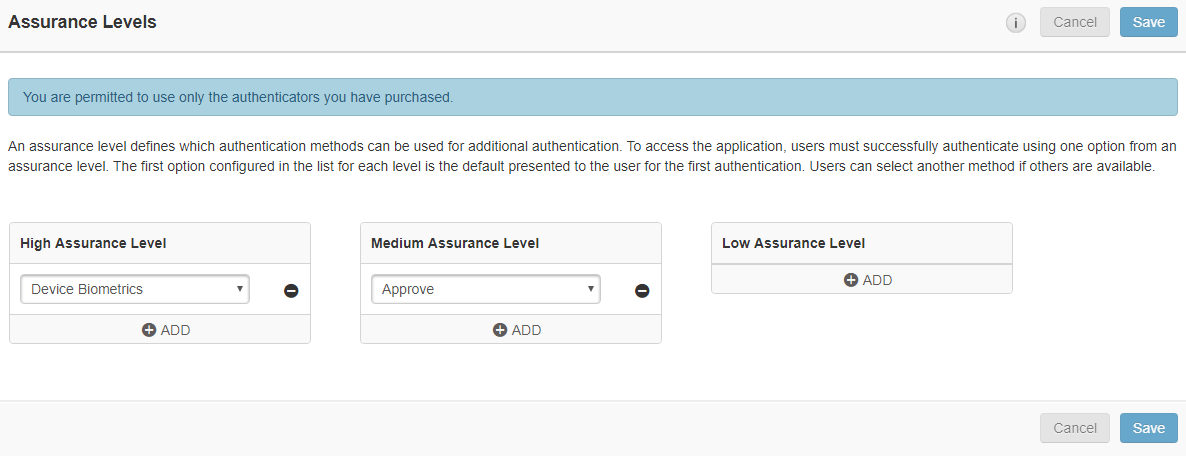Click the purchased authenticators notice banner
1186x456 pixels.
click(x=592, y=98)
